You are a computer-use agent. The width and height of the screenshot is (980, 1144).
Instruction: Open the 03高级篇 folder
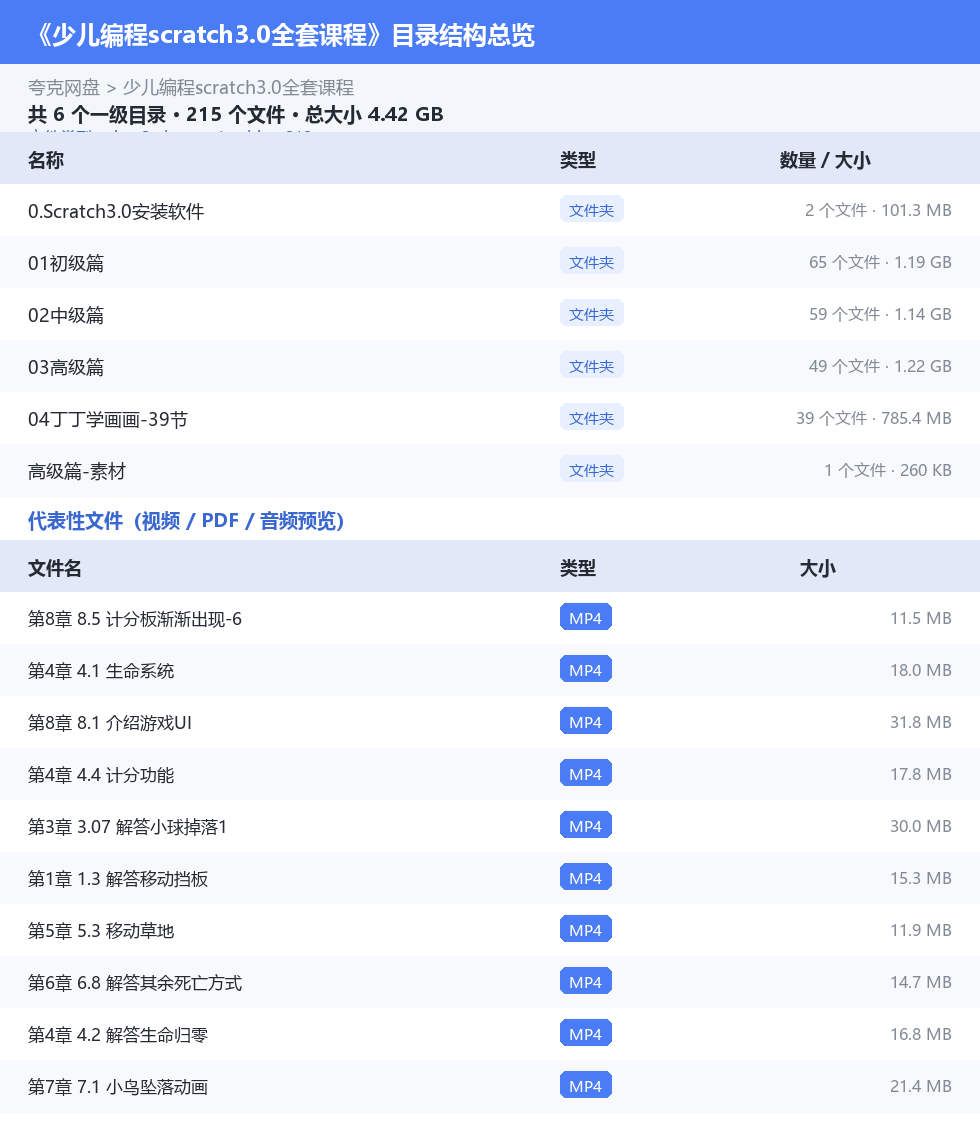(66, 367)
